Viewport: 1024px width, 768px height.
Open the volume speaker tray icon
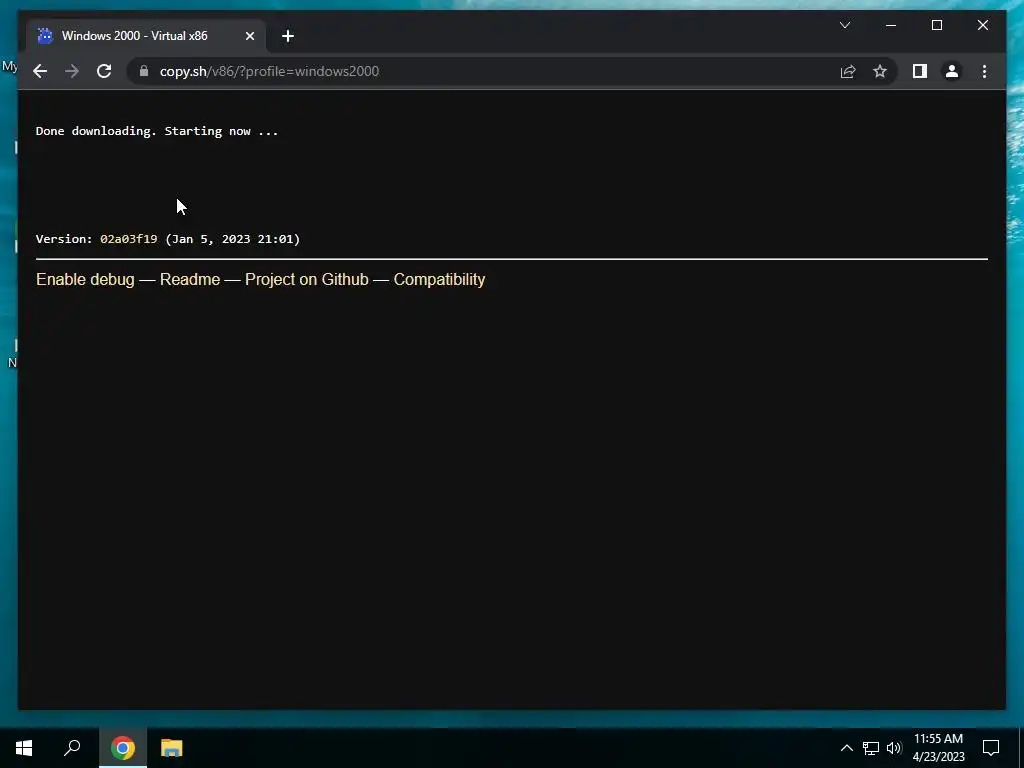tap(894, 748)
